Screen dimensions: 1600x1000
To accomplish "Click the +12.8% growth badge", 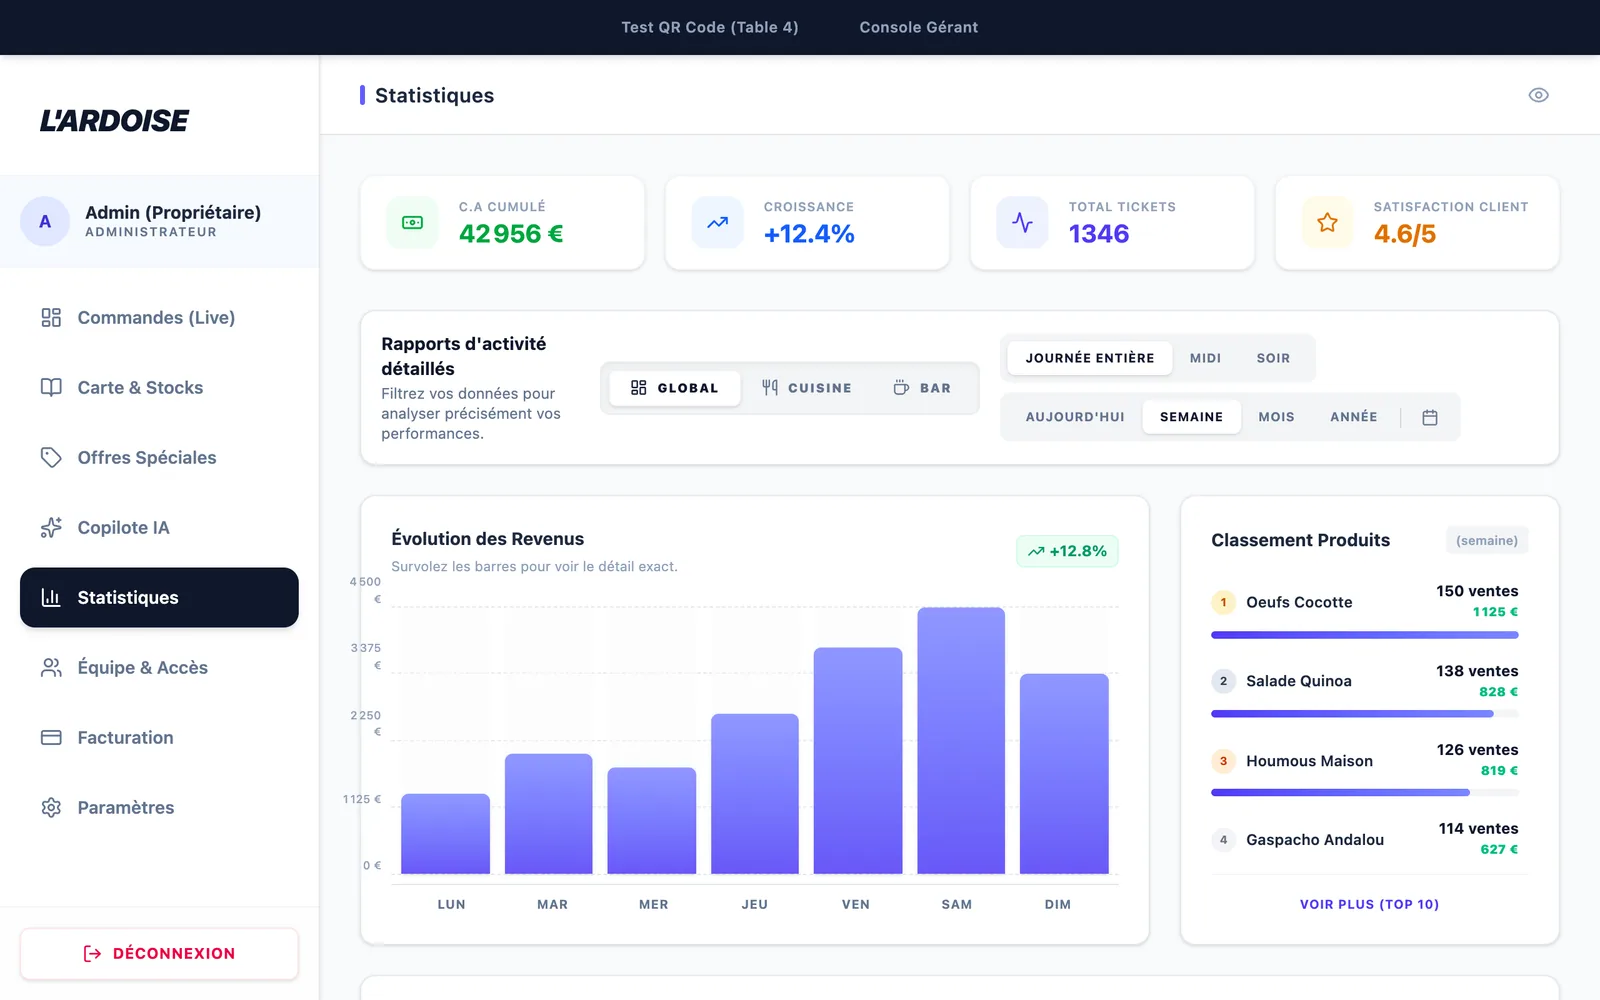I will pos(1067,551).
